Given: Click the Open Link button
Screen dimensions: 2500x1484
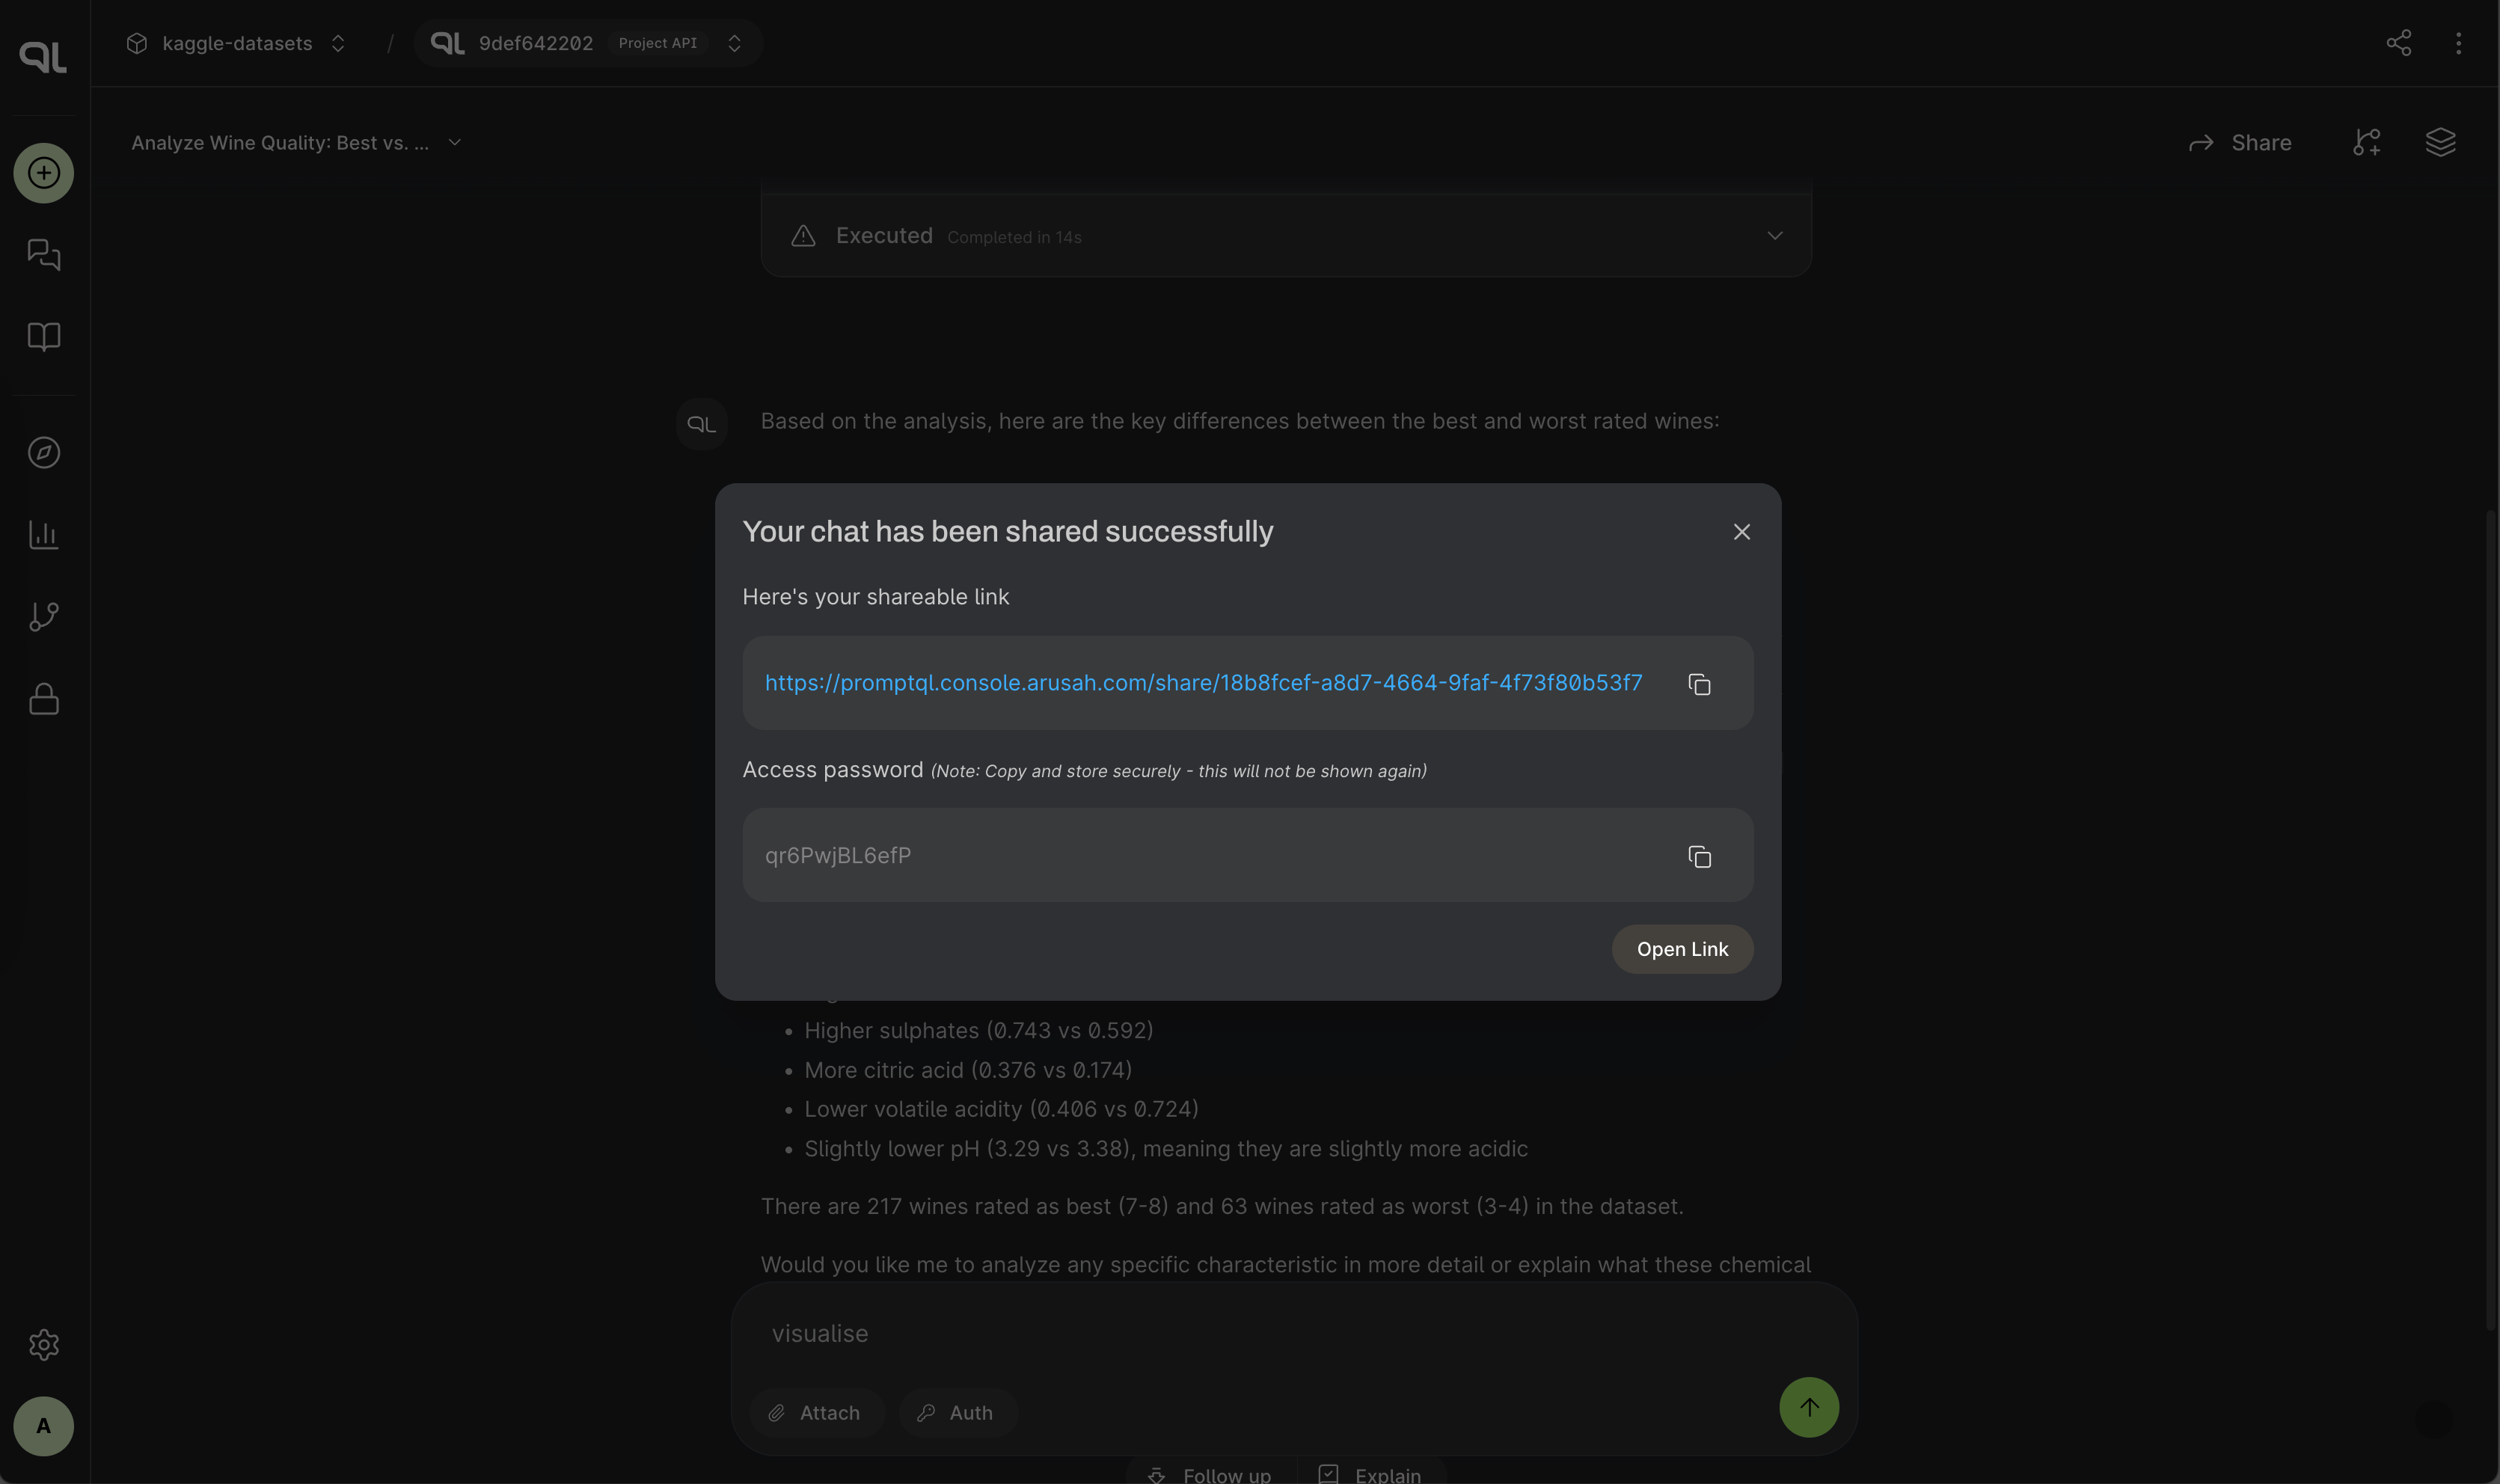Looking at the screenshot, I should coord(1682,949).
